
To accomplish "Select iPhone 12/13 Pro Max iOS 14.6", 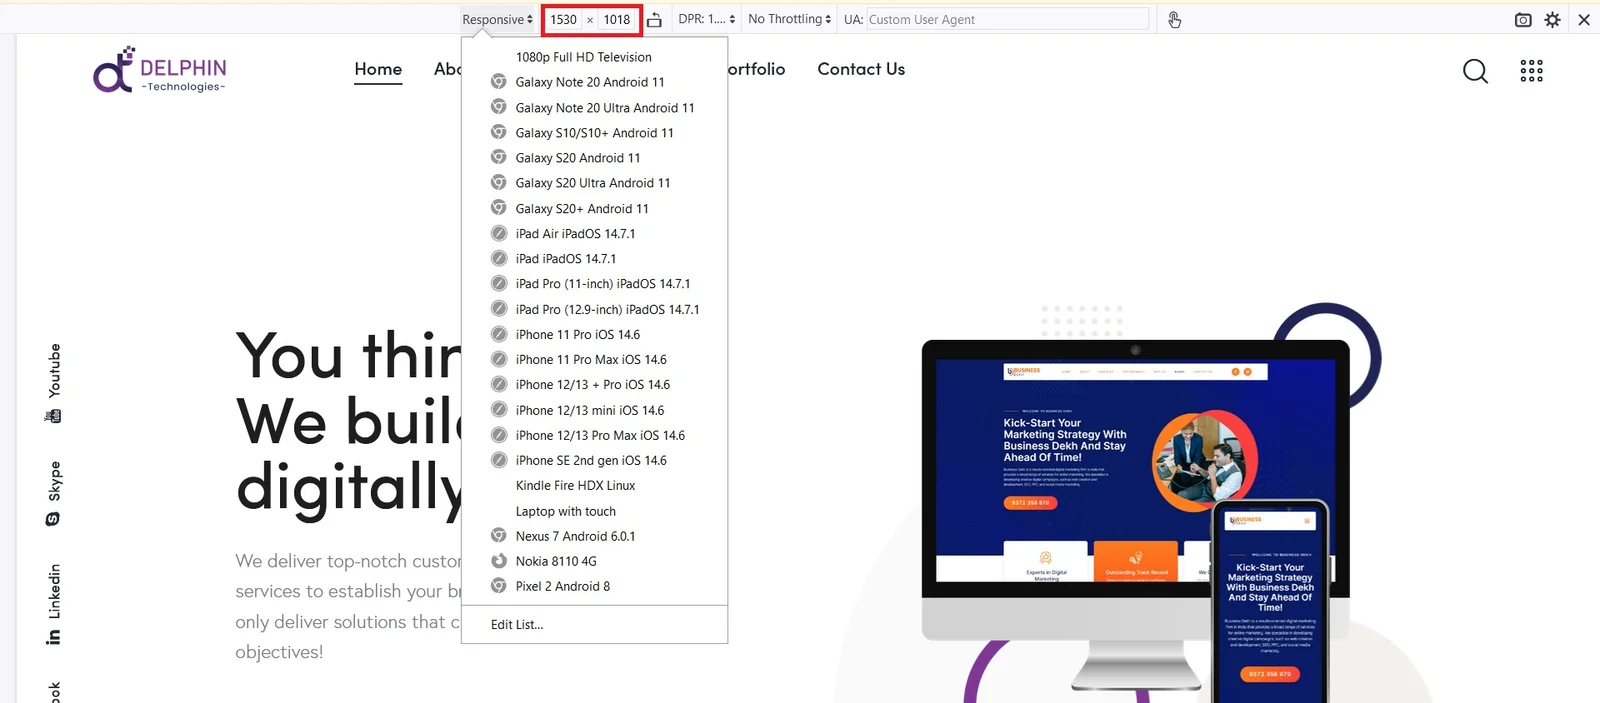I will point(594,436).
